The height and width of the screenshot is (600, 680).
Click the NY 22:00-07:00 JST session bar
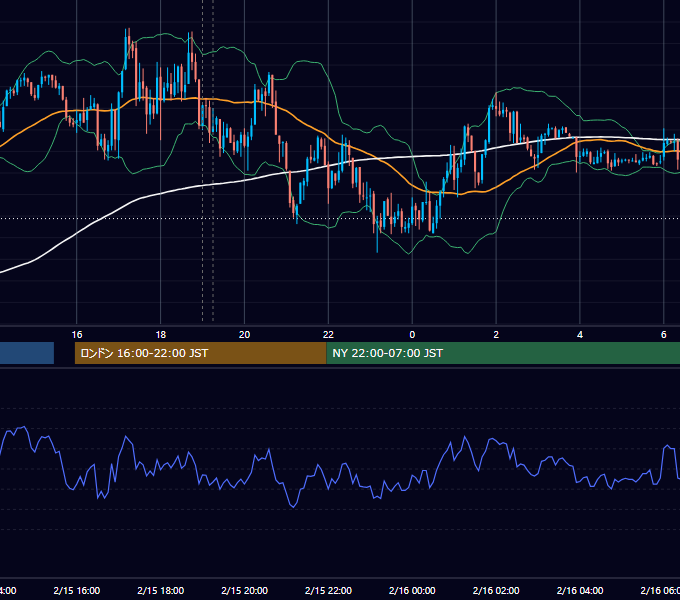[x=503, y=353]
